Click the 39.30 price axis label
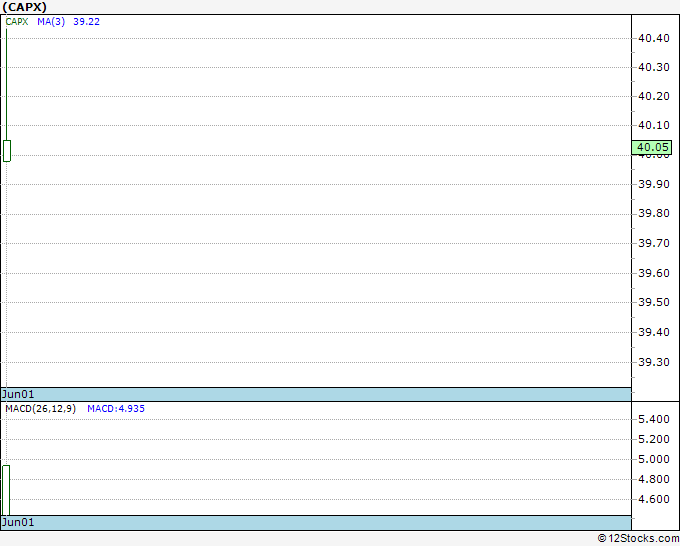 click(x=654, y=362)
